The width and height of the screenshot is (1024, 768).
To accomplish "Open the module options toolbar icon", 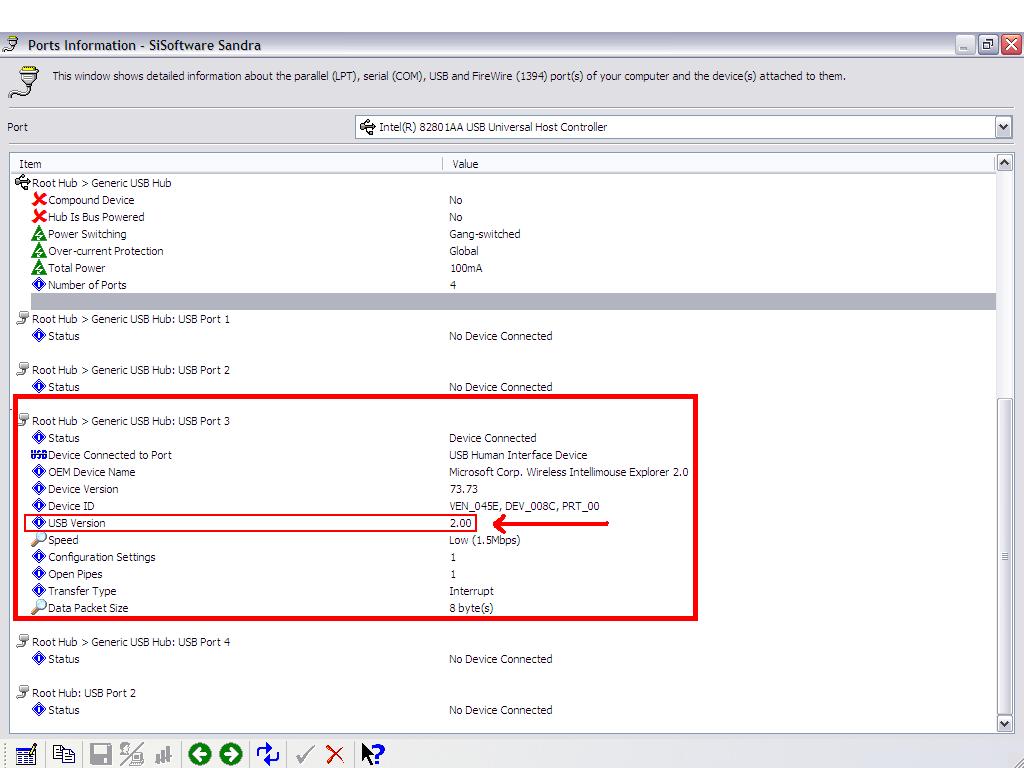I will [x=25, y=754].
